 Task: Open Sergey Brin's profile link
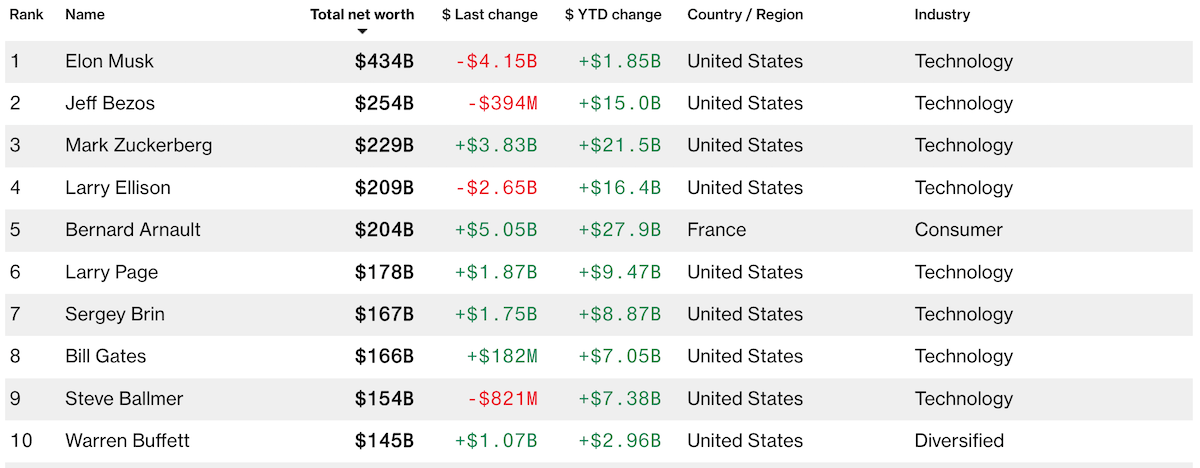click(115, 314)
